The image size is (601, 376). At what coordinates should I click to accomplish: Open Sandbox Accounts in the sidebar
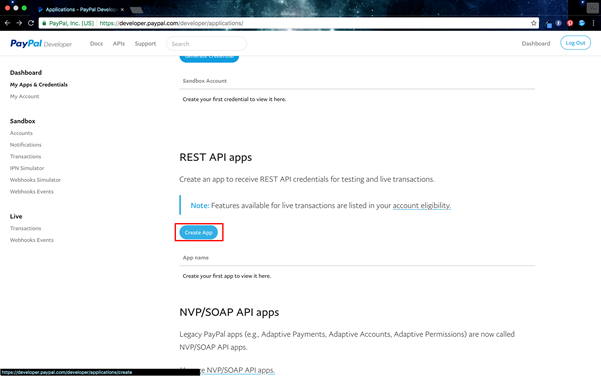21,133
